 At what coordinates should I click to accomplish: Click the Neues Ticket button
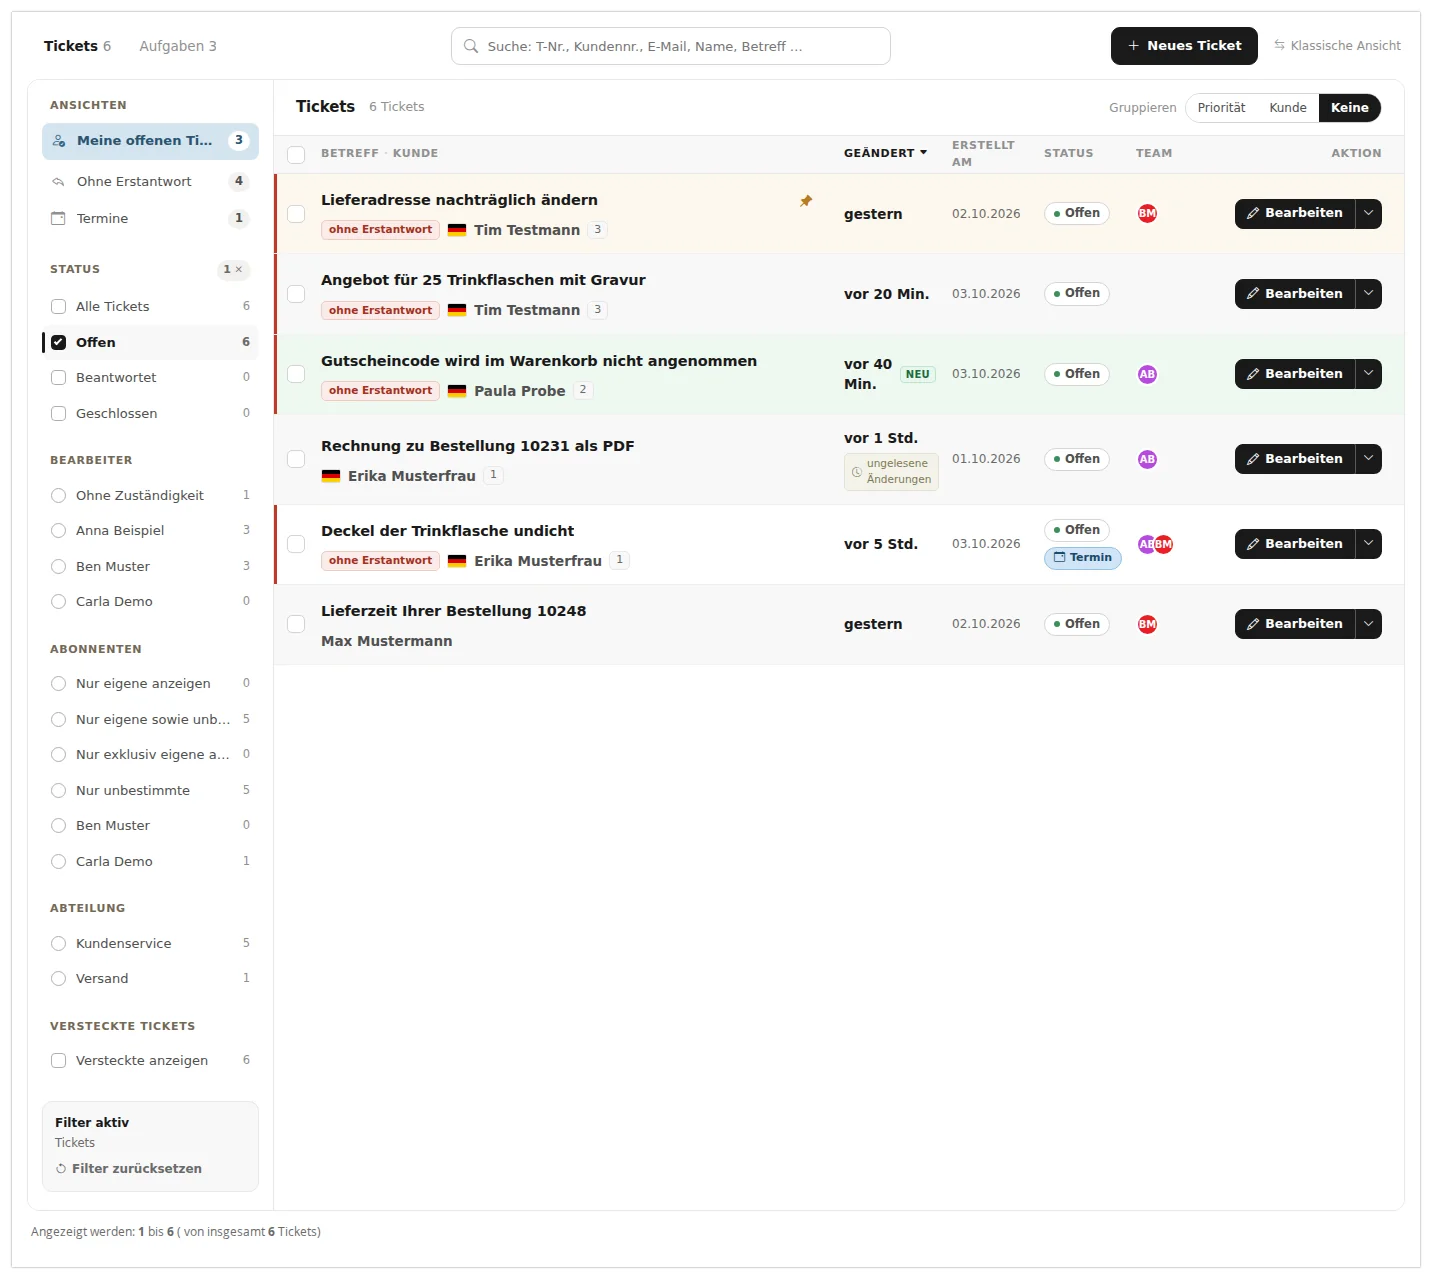point(1184,46)
